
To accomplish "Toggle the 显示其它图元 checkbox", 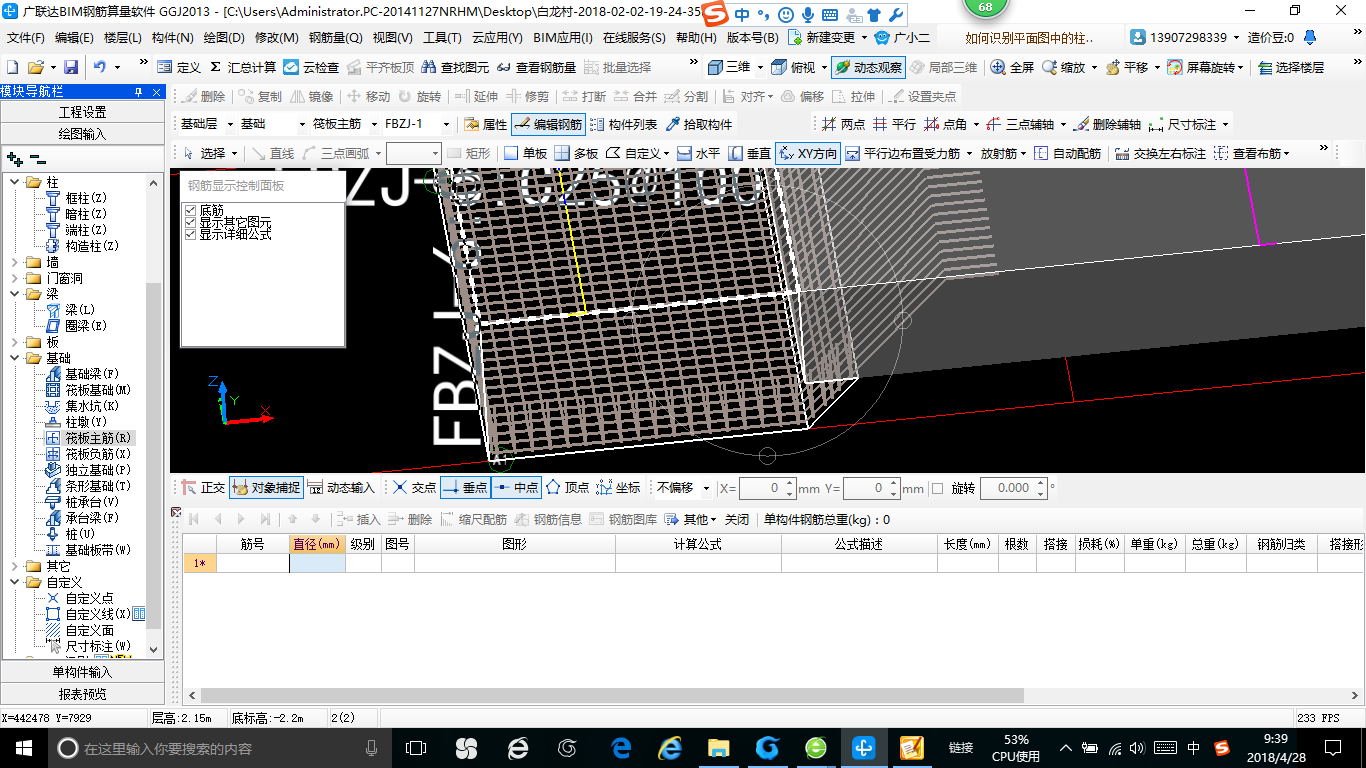I will (x=190, y=222).
